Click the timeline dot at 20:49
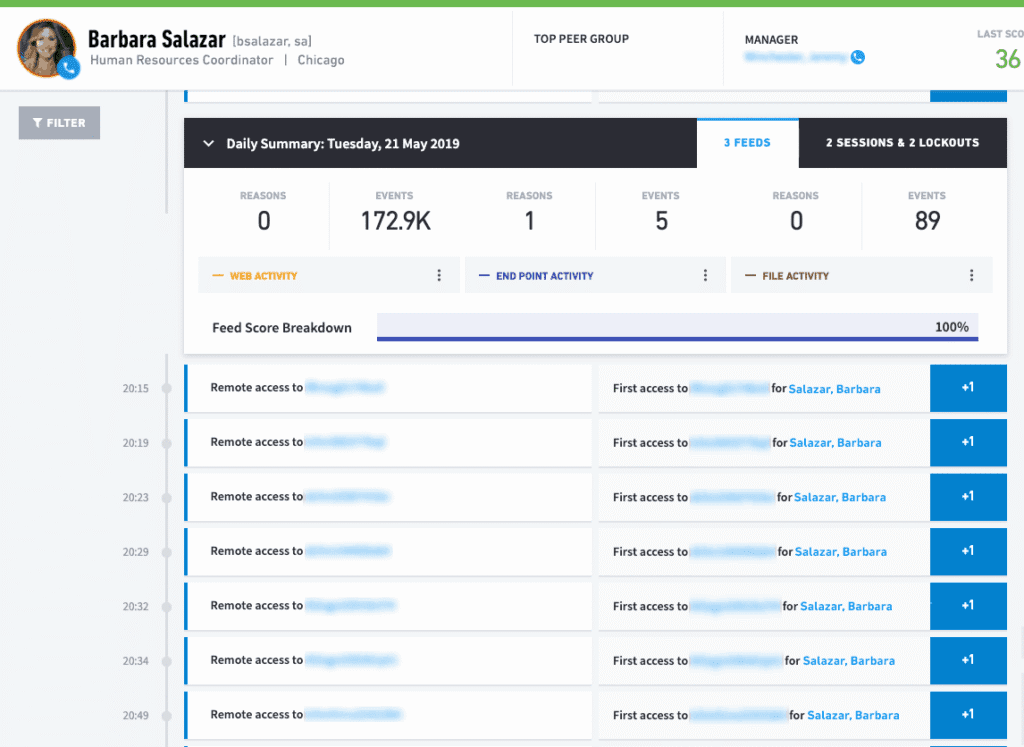 (x=167, y=716)
